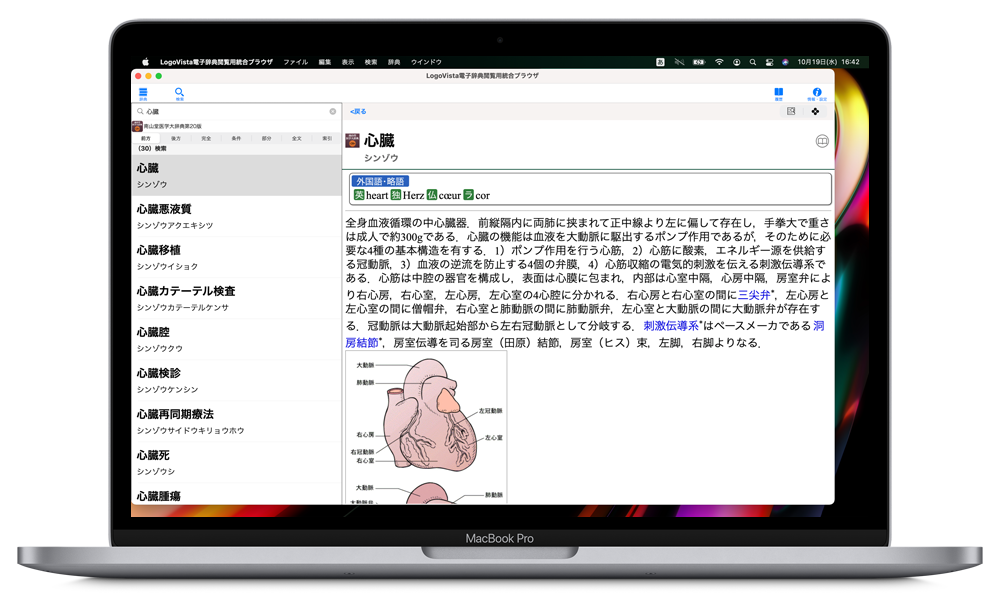Image resolution: width=1000 pixels, height=600 pixels.
Task: Select the 部分 search mode tab
Action: [267, 138]
